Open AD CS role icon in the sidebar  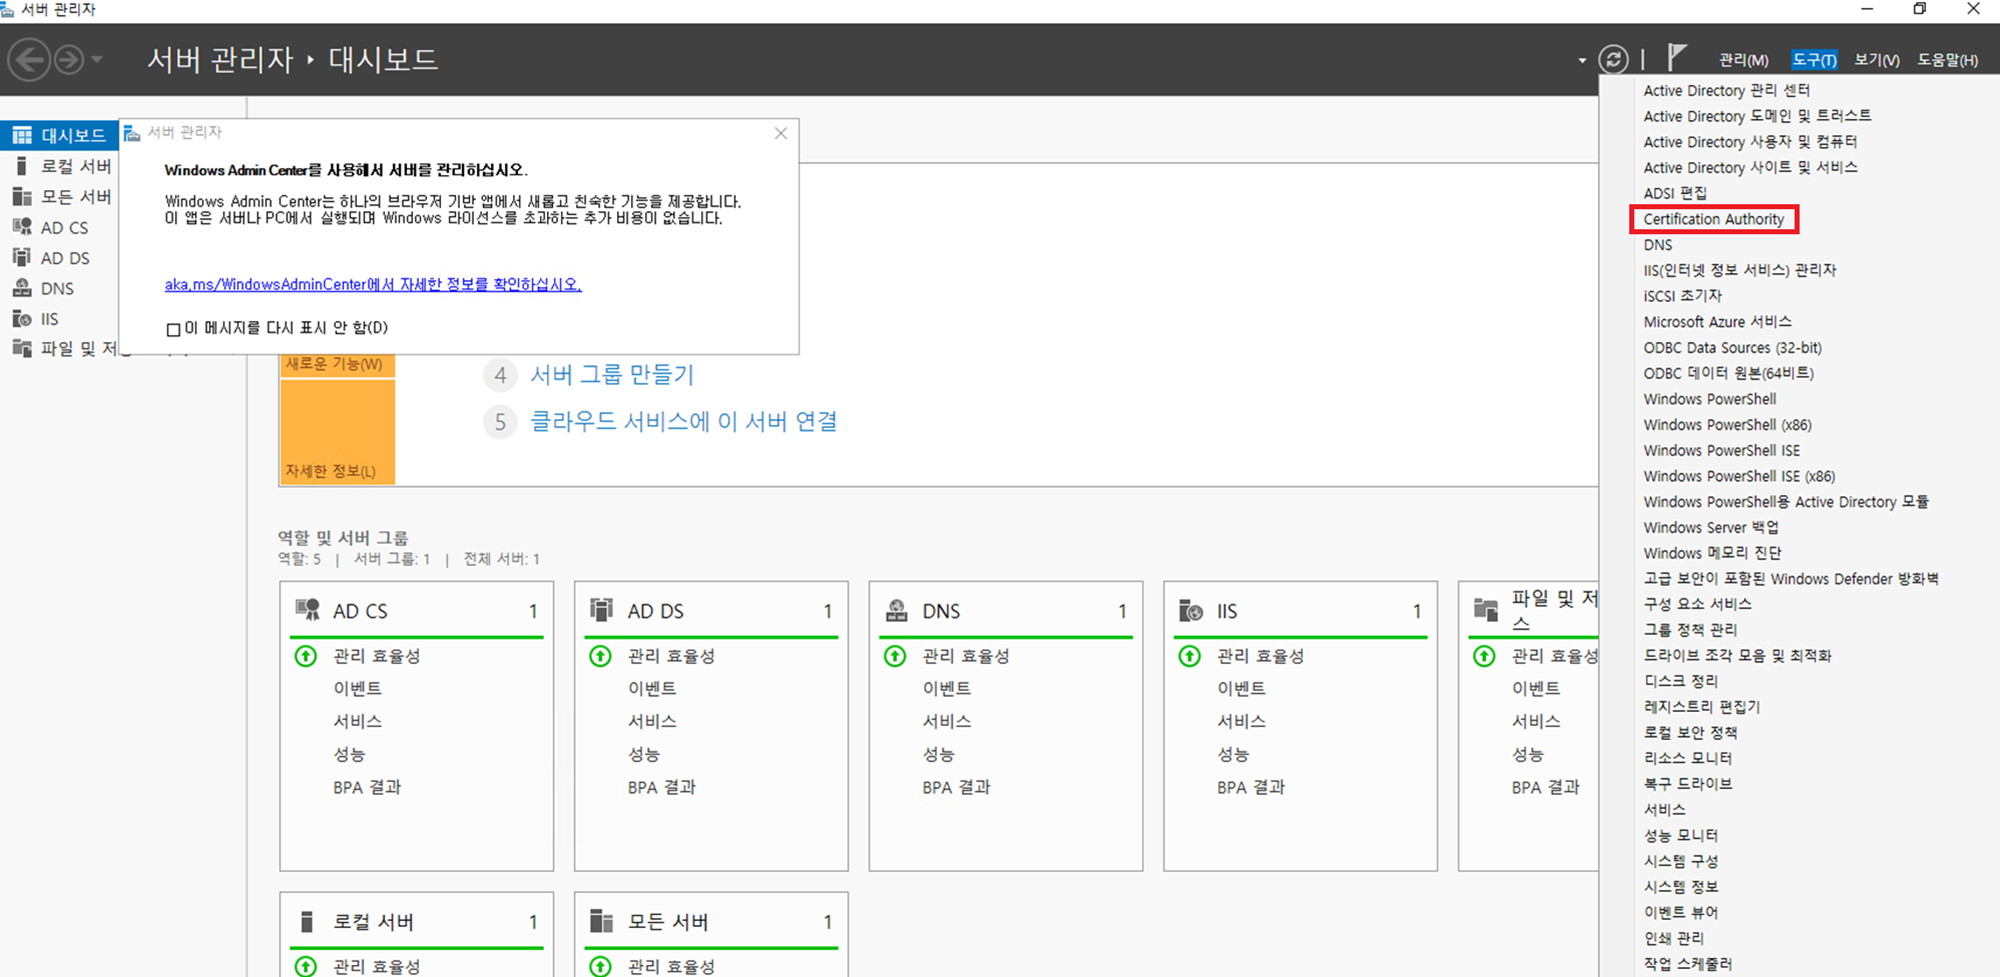coord(22,227)
